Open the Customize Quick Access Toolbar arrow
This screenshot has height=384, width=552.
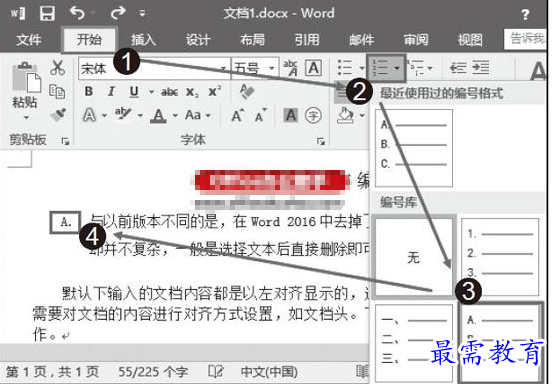142,14
